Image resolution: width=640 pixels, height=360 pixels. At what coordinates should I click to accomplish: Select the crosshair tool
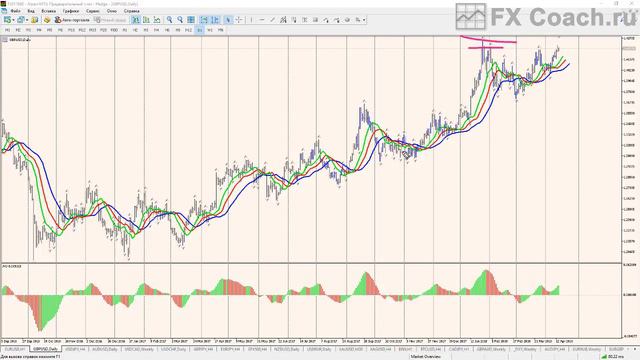(239, 20)
